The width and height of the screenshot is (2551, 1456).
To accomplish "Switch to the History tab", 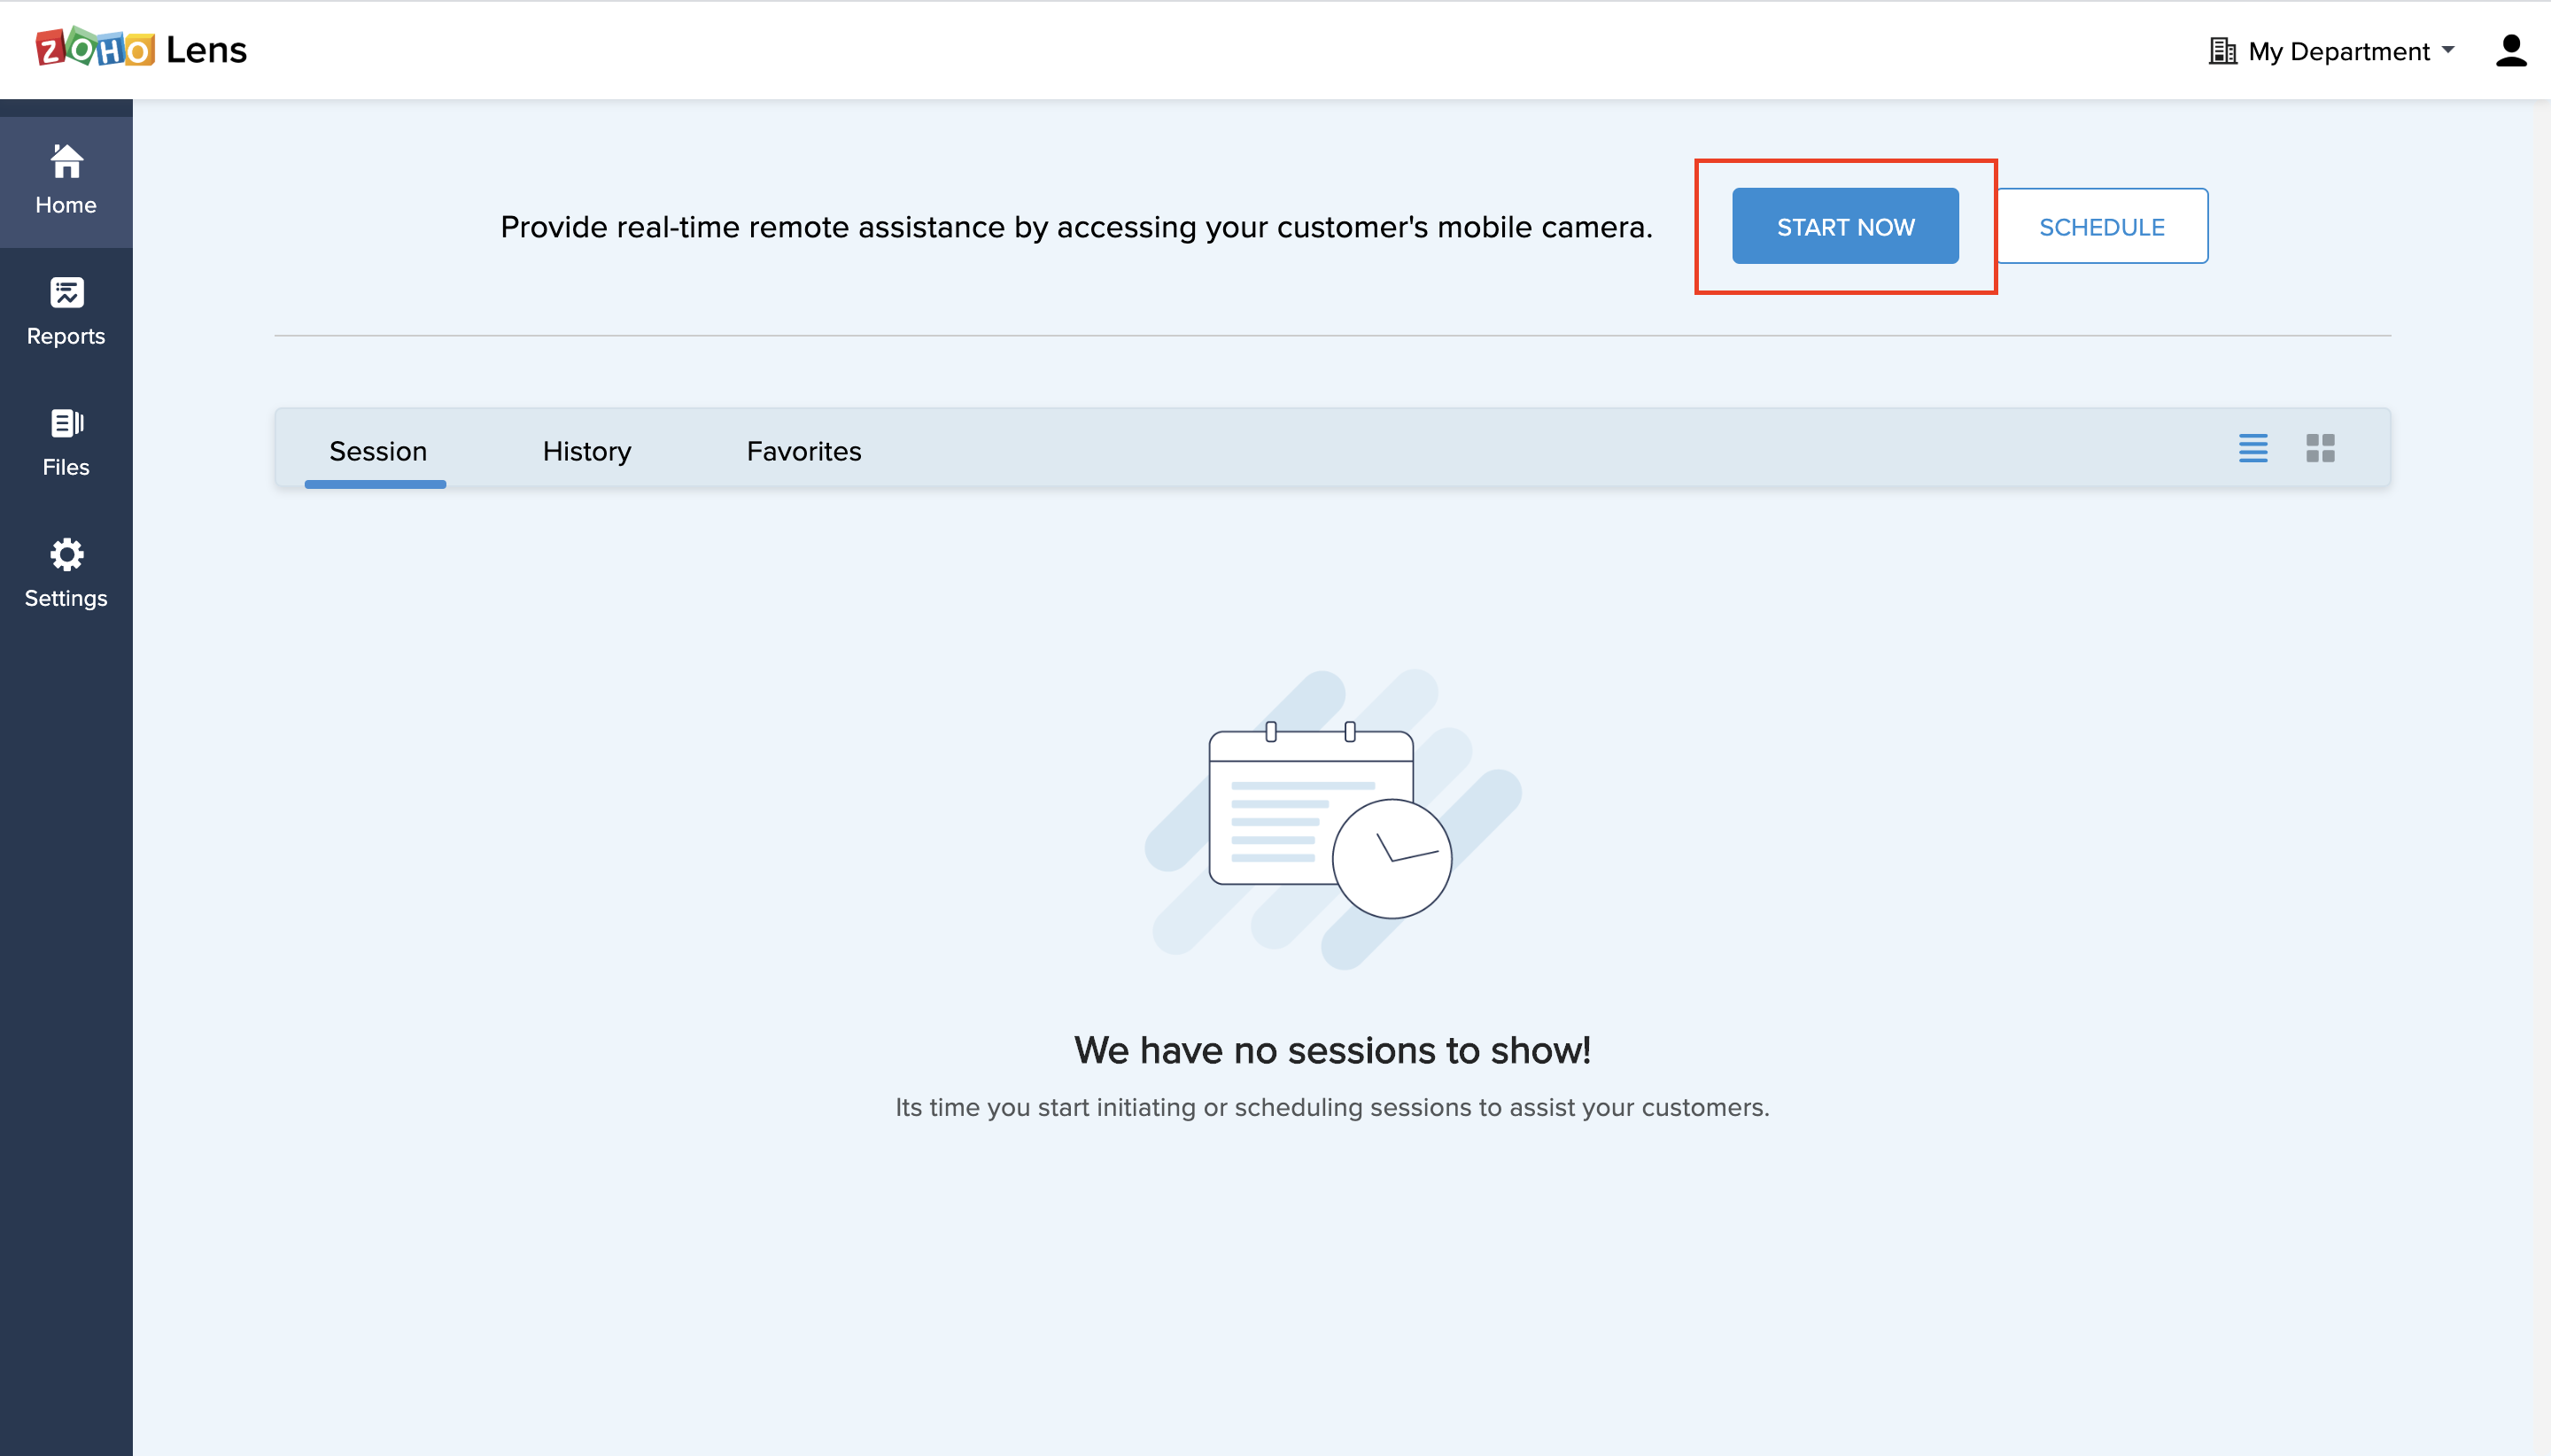I will click(586, 451).
